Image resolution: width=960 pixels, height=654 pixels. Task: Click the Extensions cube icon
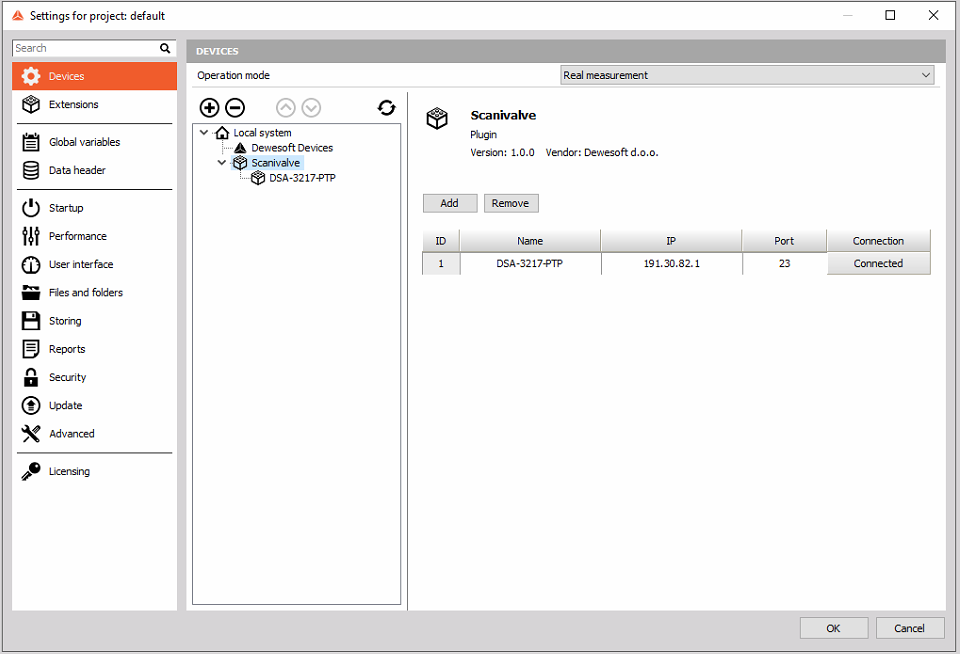point(31,104)
